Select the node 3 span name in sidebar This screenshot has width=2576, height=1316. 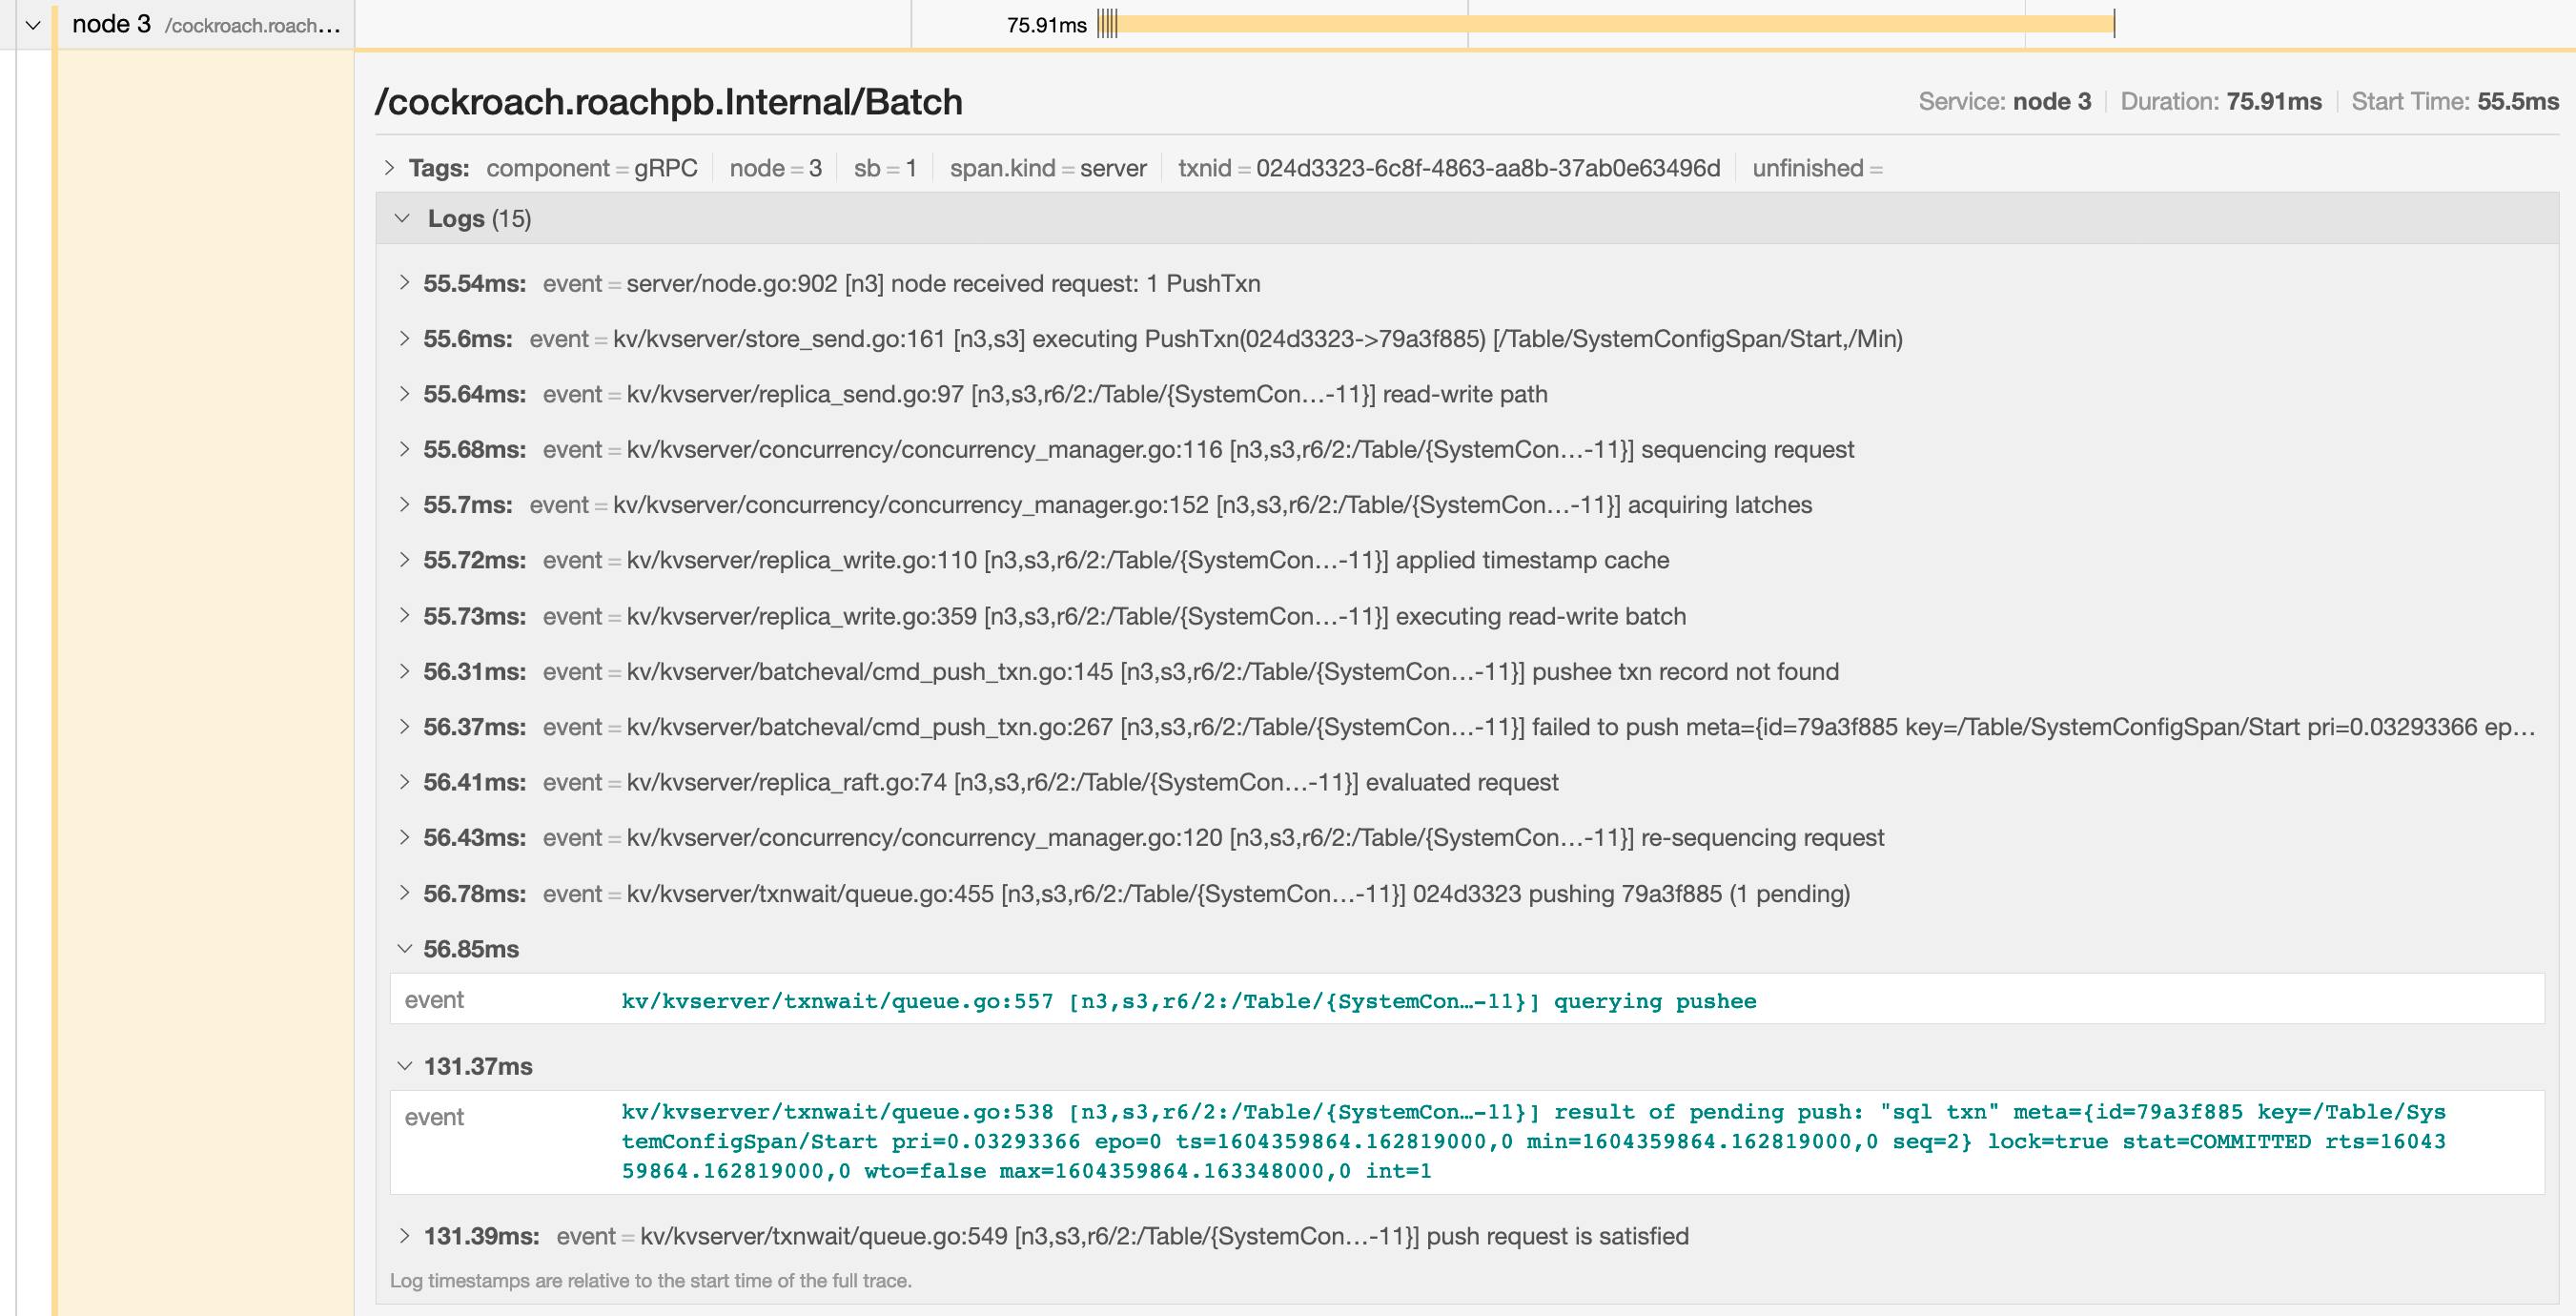point(112,24)
